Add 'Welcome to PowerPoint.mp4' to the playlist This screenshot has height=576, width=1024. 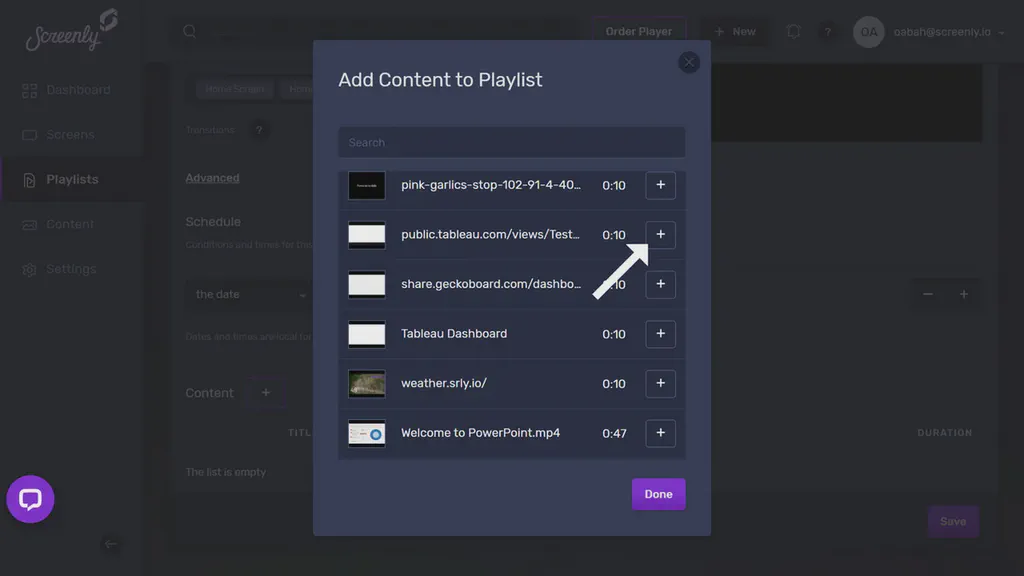660,433
